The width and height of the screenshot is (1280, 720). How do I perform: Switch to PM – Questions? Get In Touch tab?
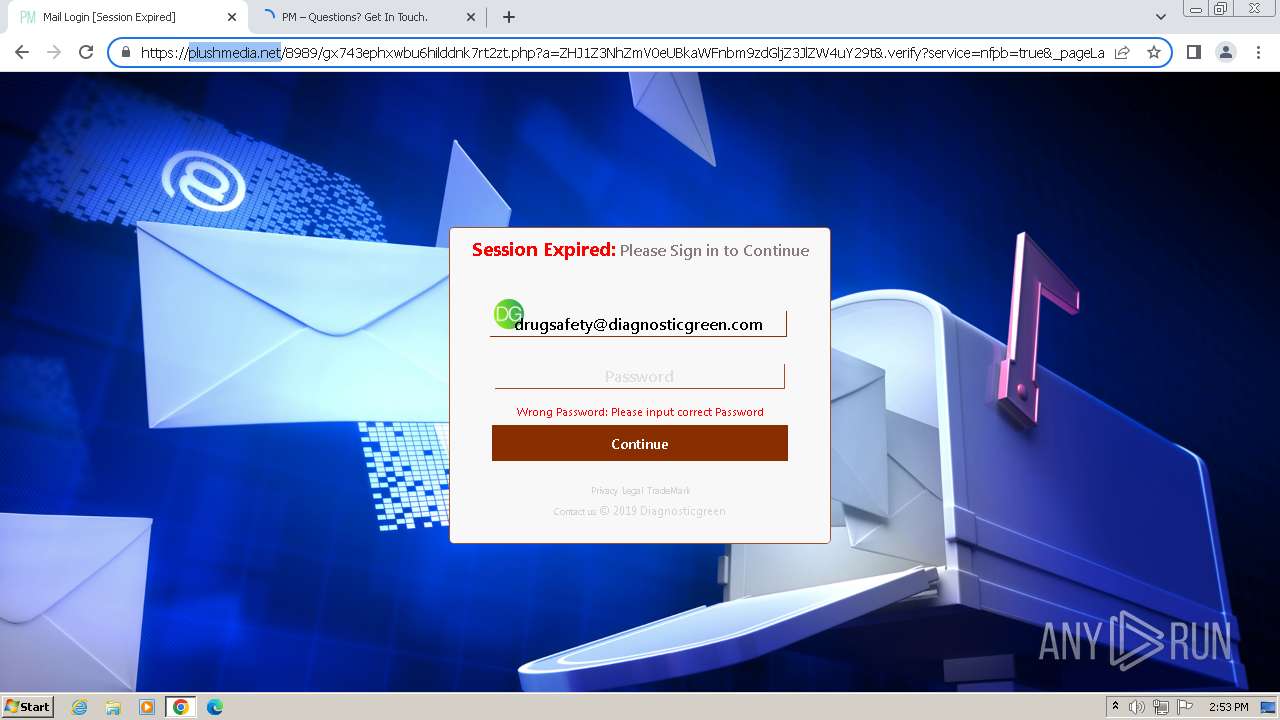[x=366, y=17]
